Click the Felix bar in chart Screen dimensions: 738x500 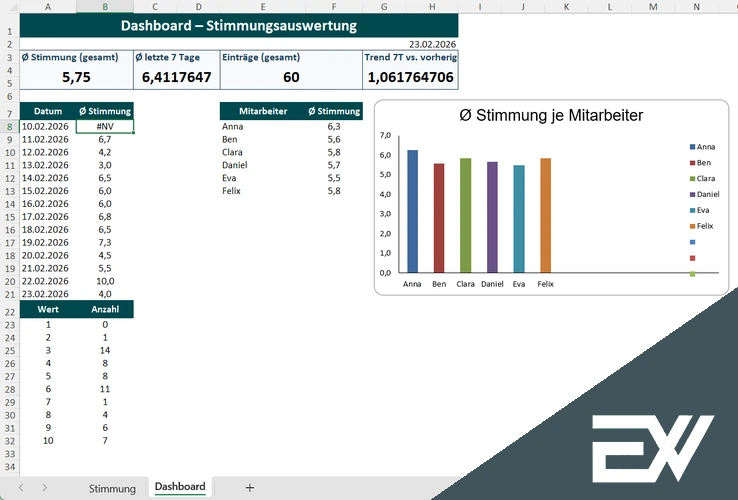coord(545,215)
